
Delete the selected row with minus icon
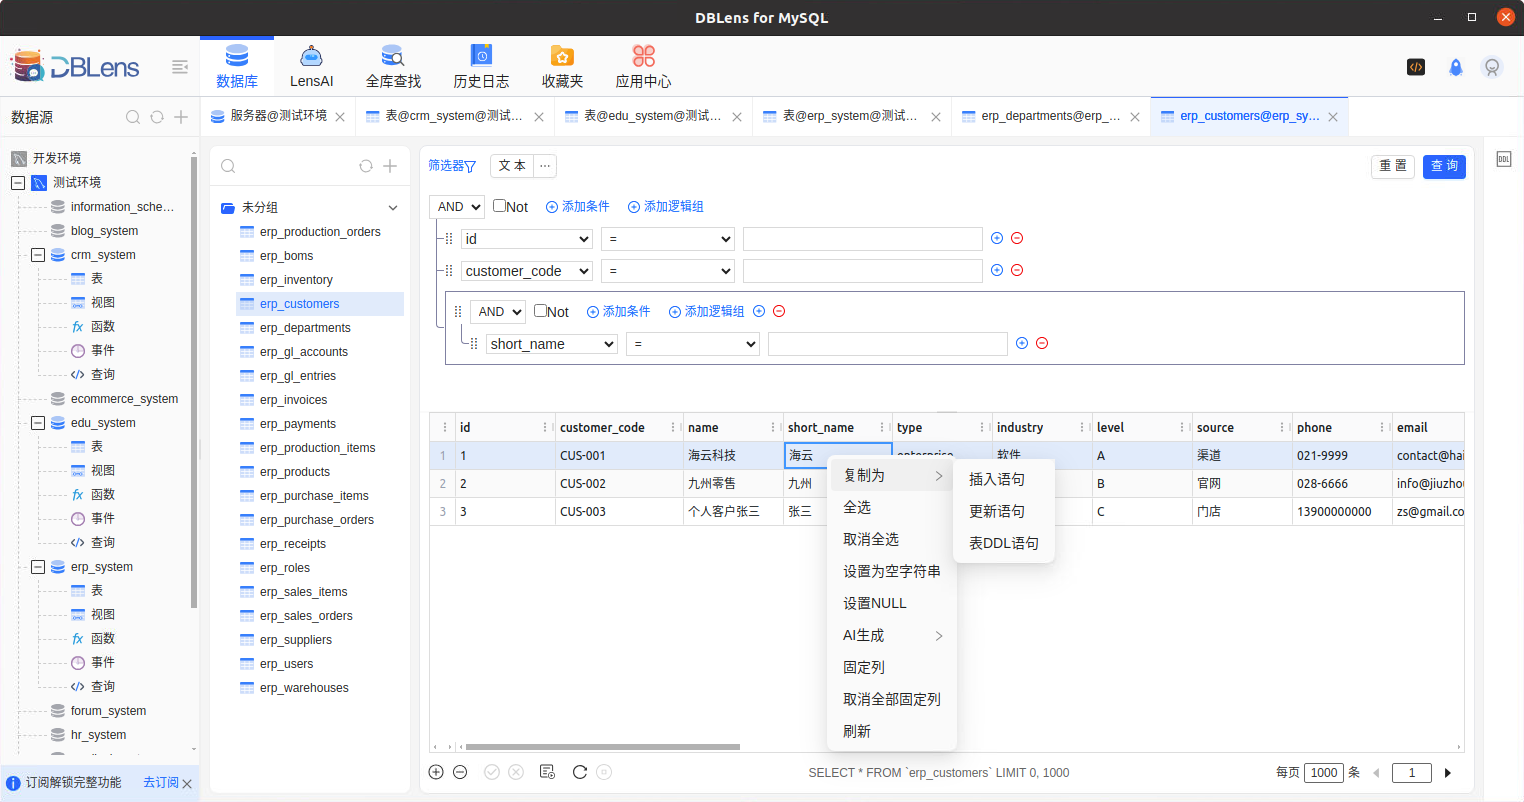tap(460, 772)
